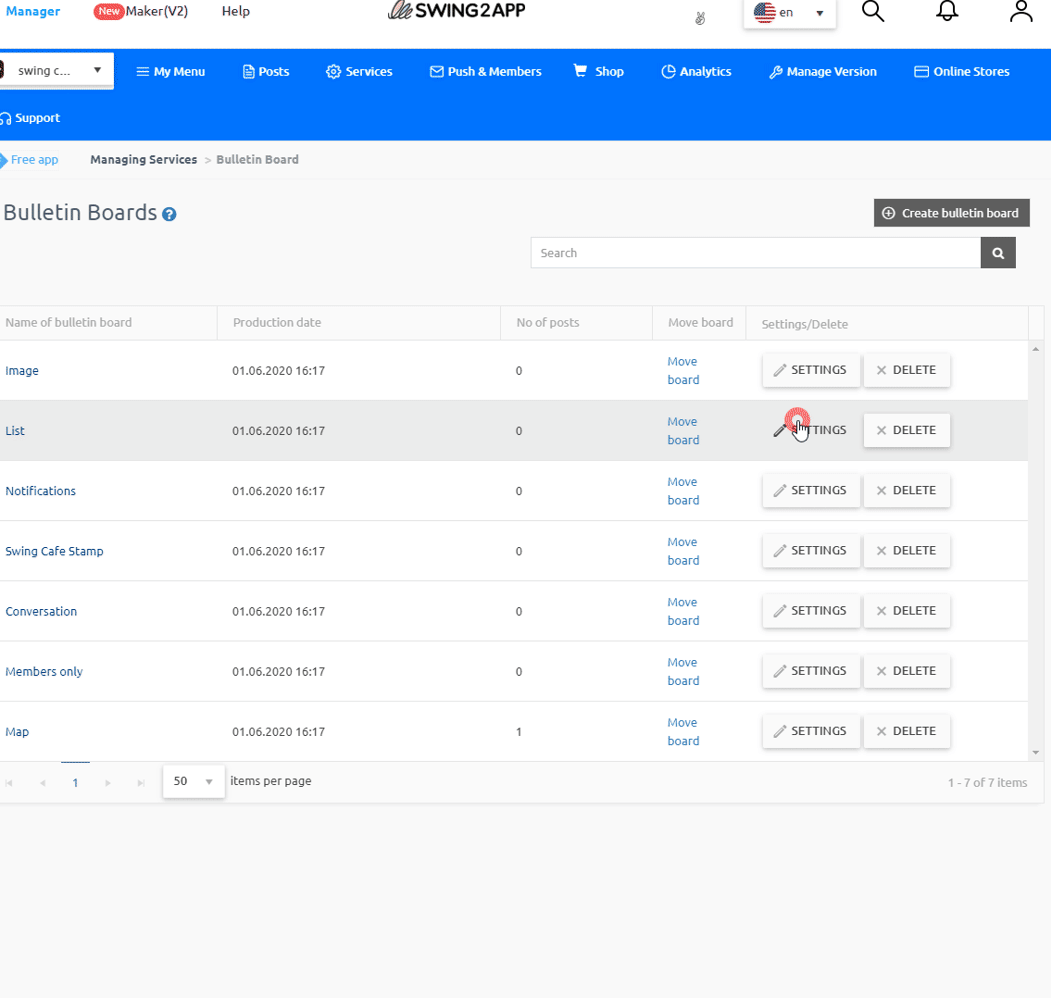Click the Create bulletin board button
This screenshot has width=1051, height=998.
[x=950, y=212]
